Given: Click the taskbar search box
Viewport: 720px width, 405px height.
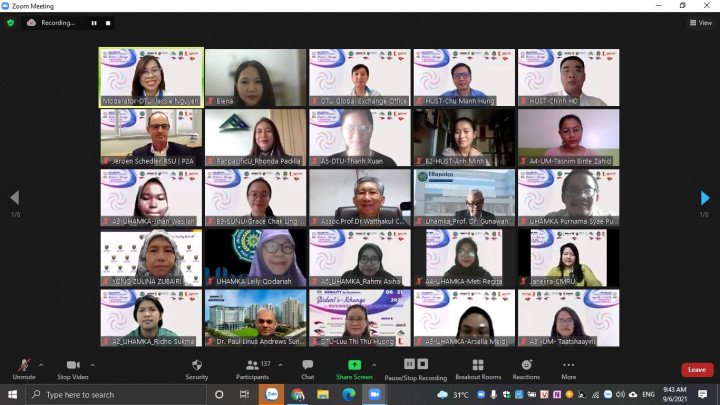Looking at the screenshot, I should (x=116, y=394).
